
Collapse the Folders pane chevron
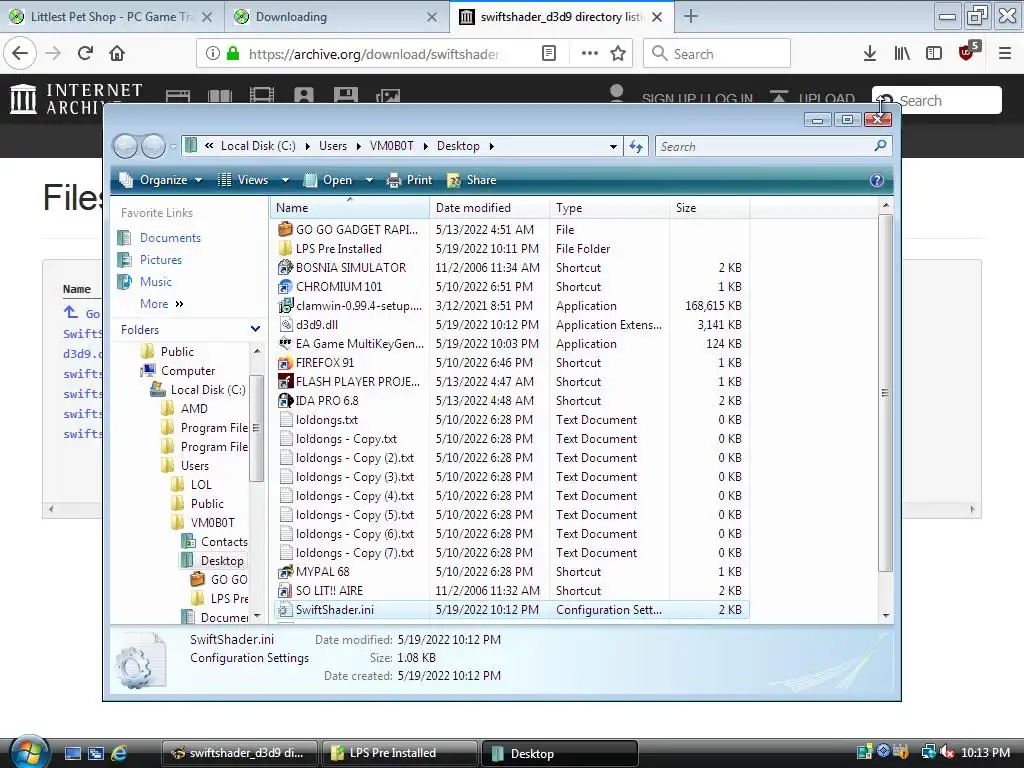tap(255, 329)
